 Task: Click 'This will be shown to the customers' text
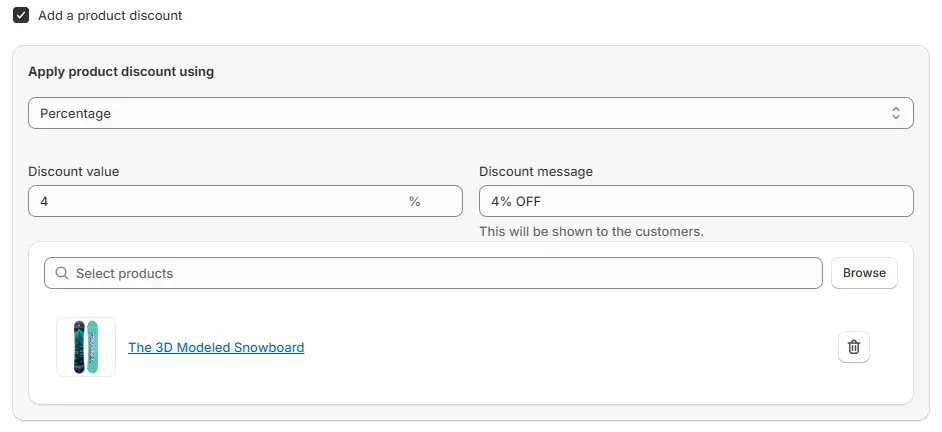[591, 231]
